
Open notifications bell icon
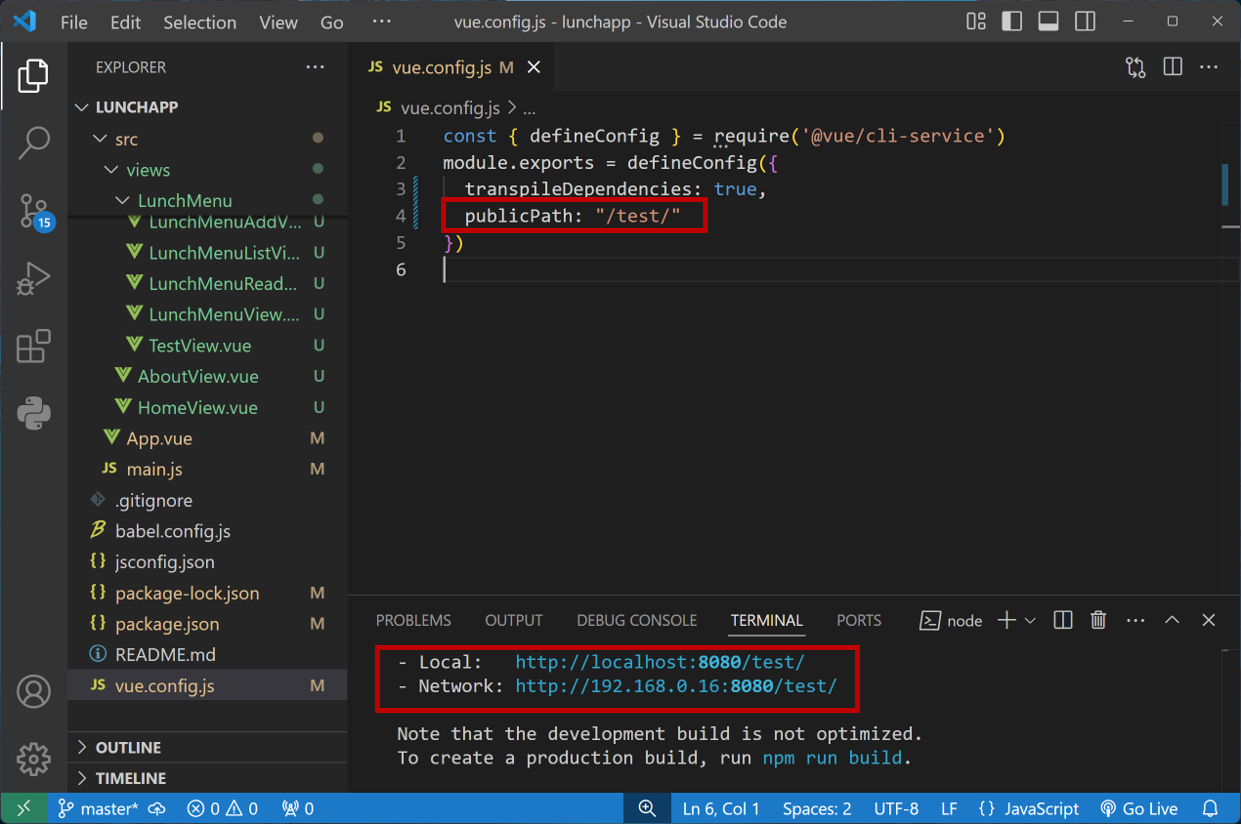point(1211,809)
